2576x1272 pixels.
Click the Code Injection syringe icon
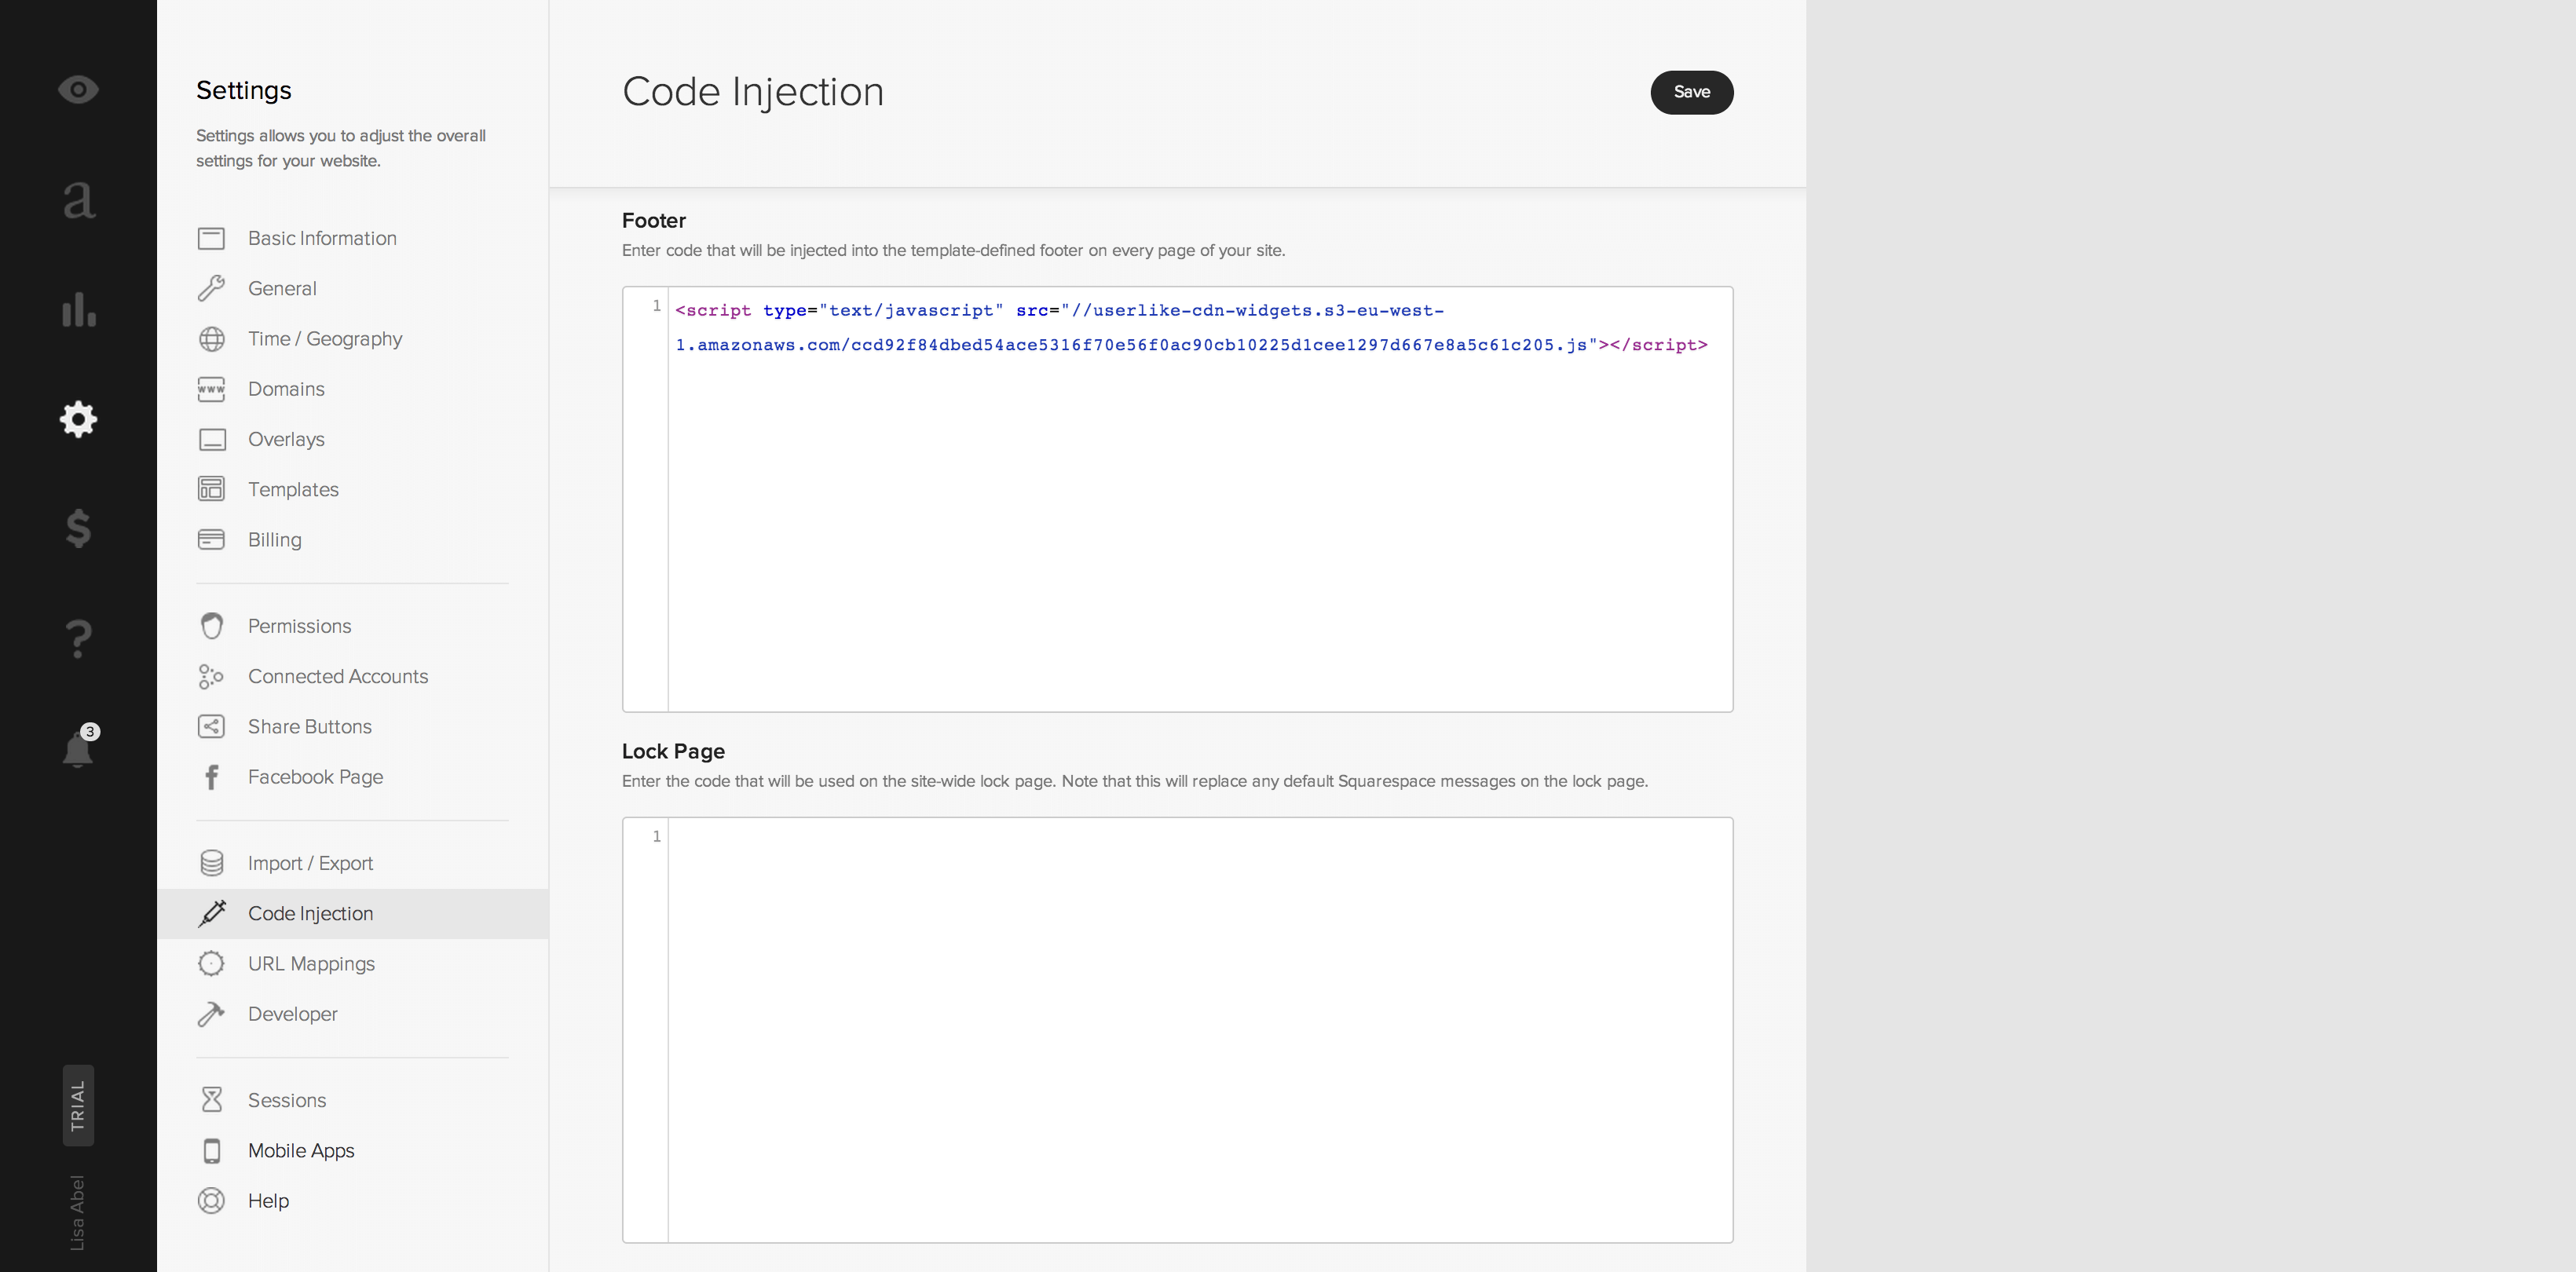click(211, 913)
